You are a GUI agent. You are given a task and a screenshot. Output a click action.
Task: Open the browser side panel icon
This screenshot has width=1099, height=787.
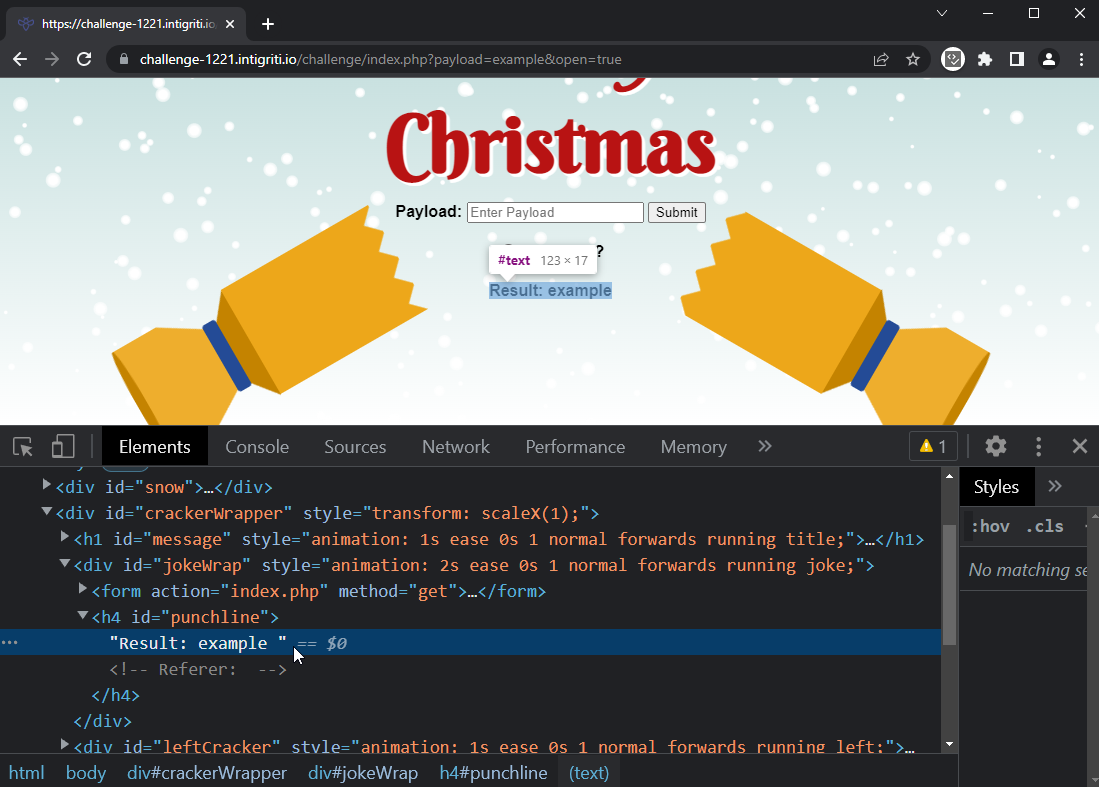pyautogui.click(x=1017, y=59)
